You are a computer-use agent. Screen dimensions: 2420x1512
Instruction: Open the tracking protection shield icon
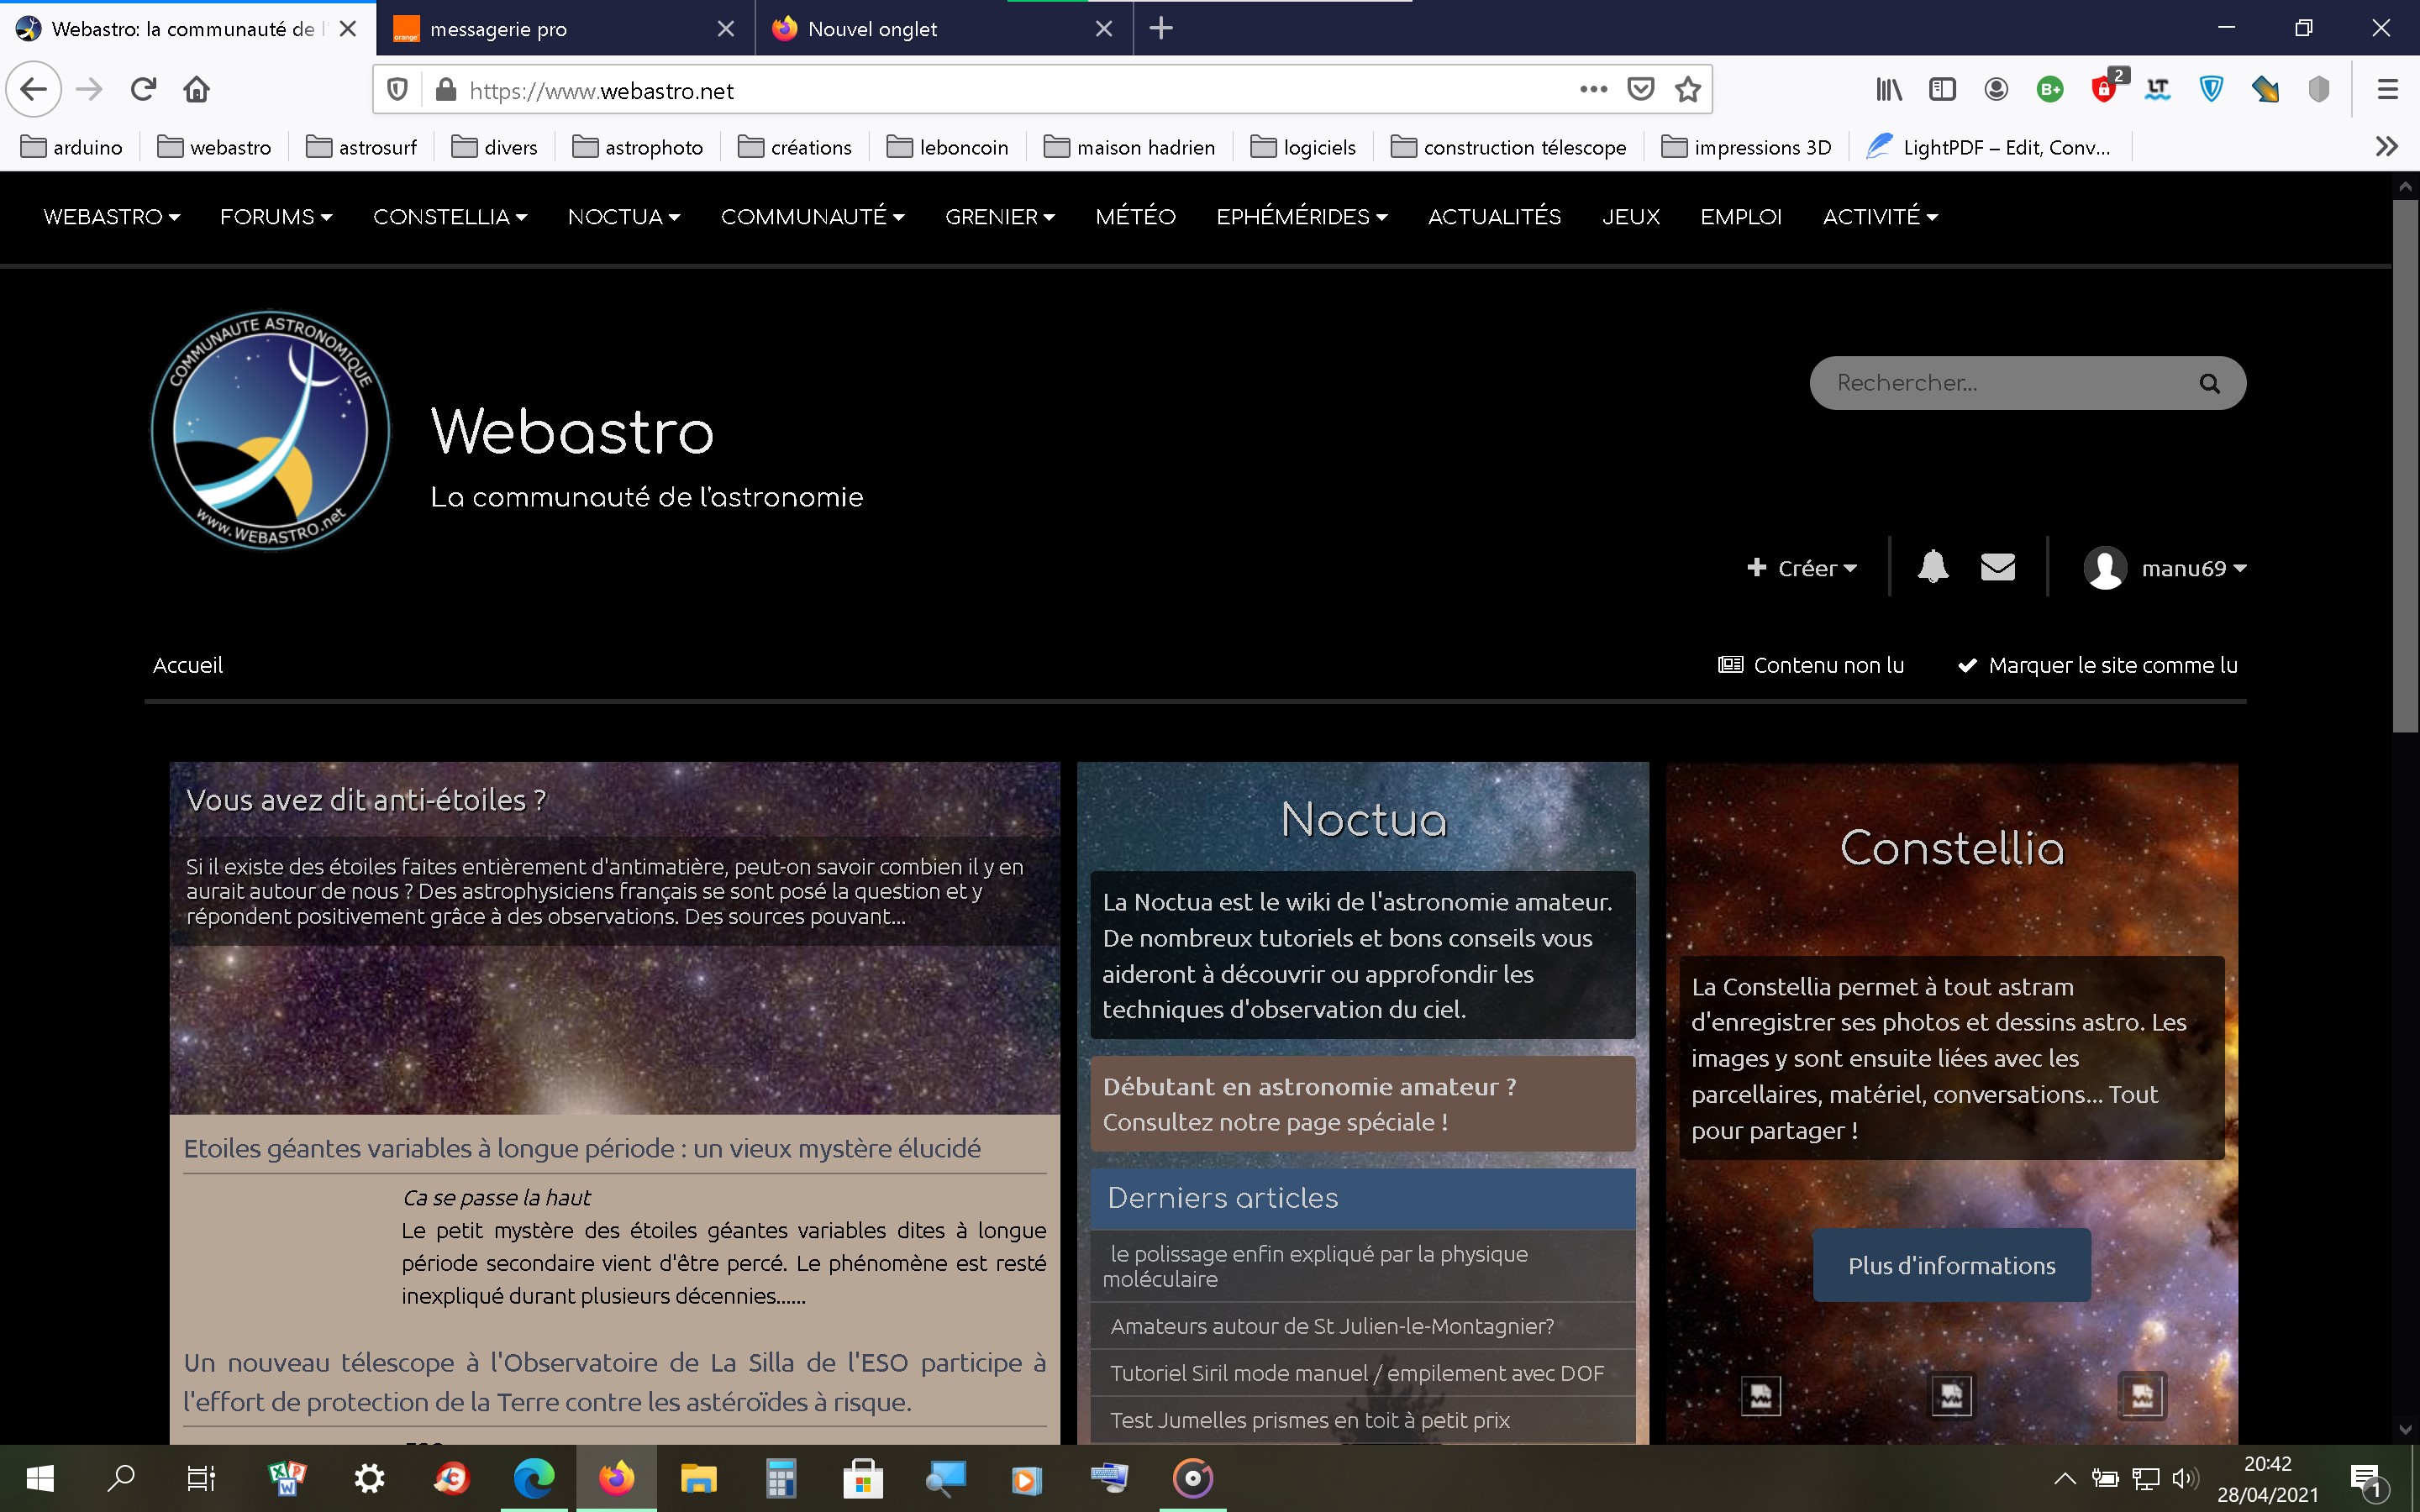click(397, 90)
